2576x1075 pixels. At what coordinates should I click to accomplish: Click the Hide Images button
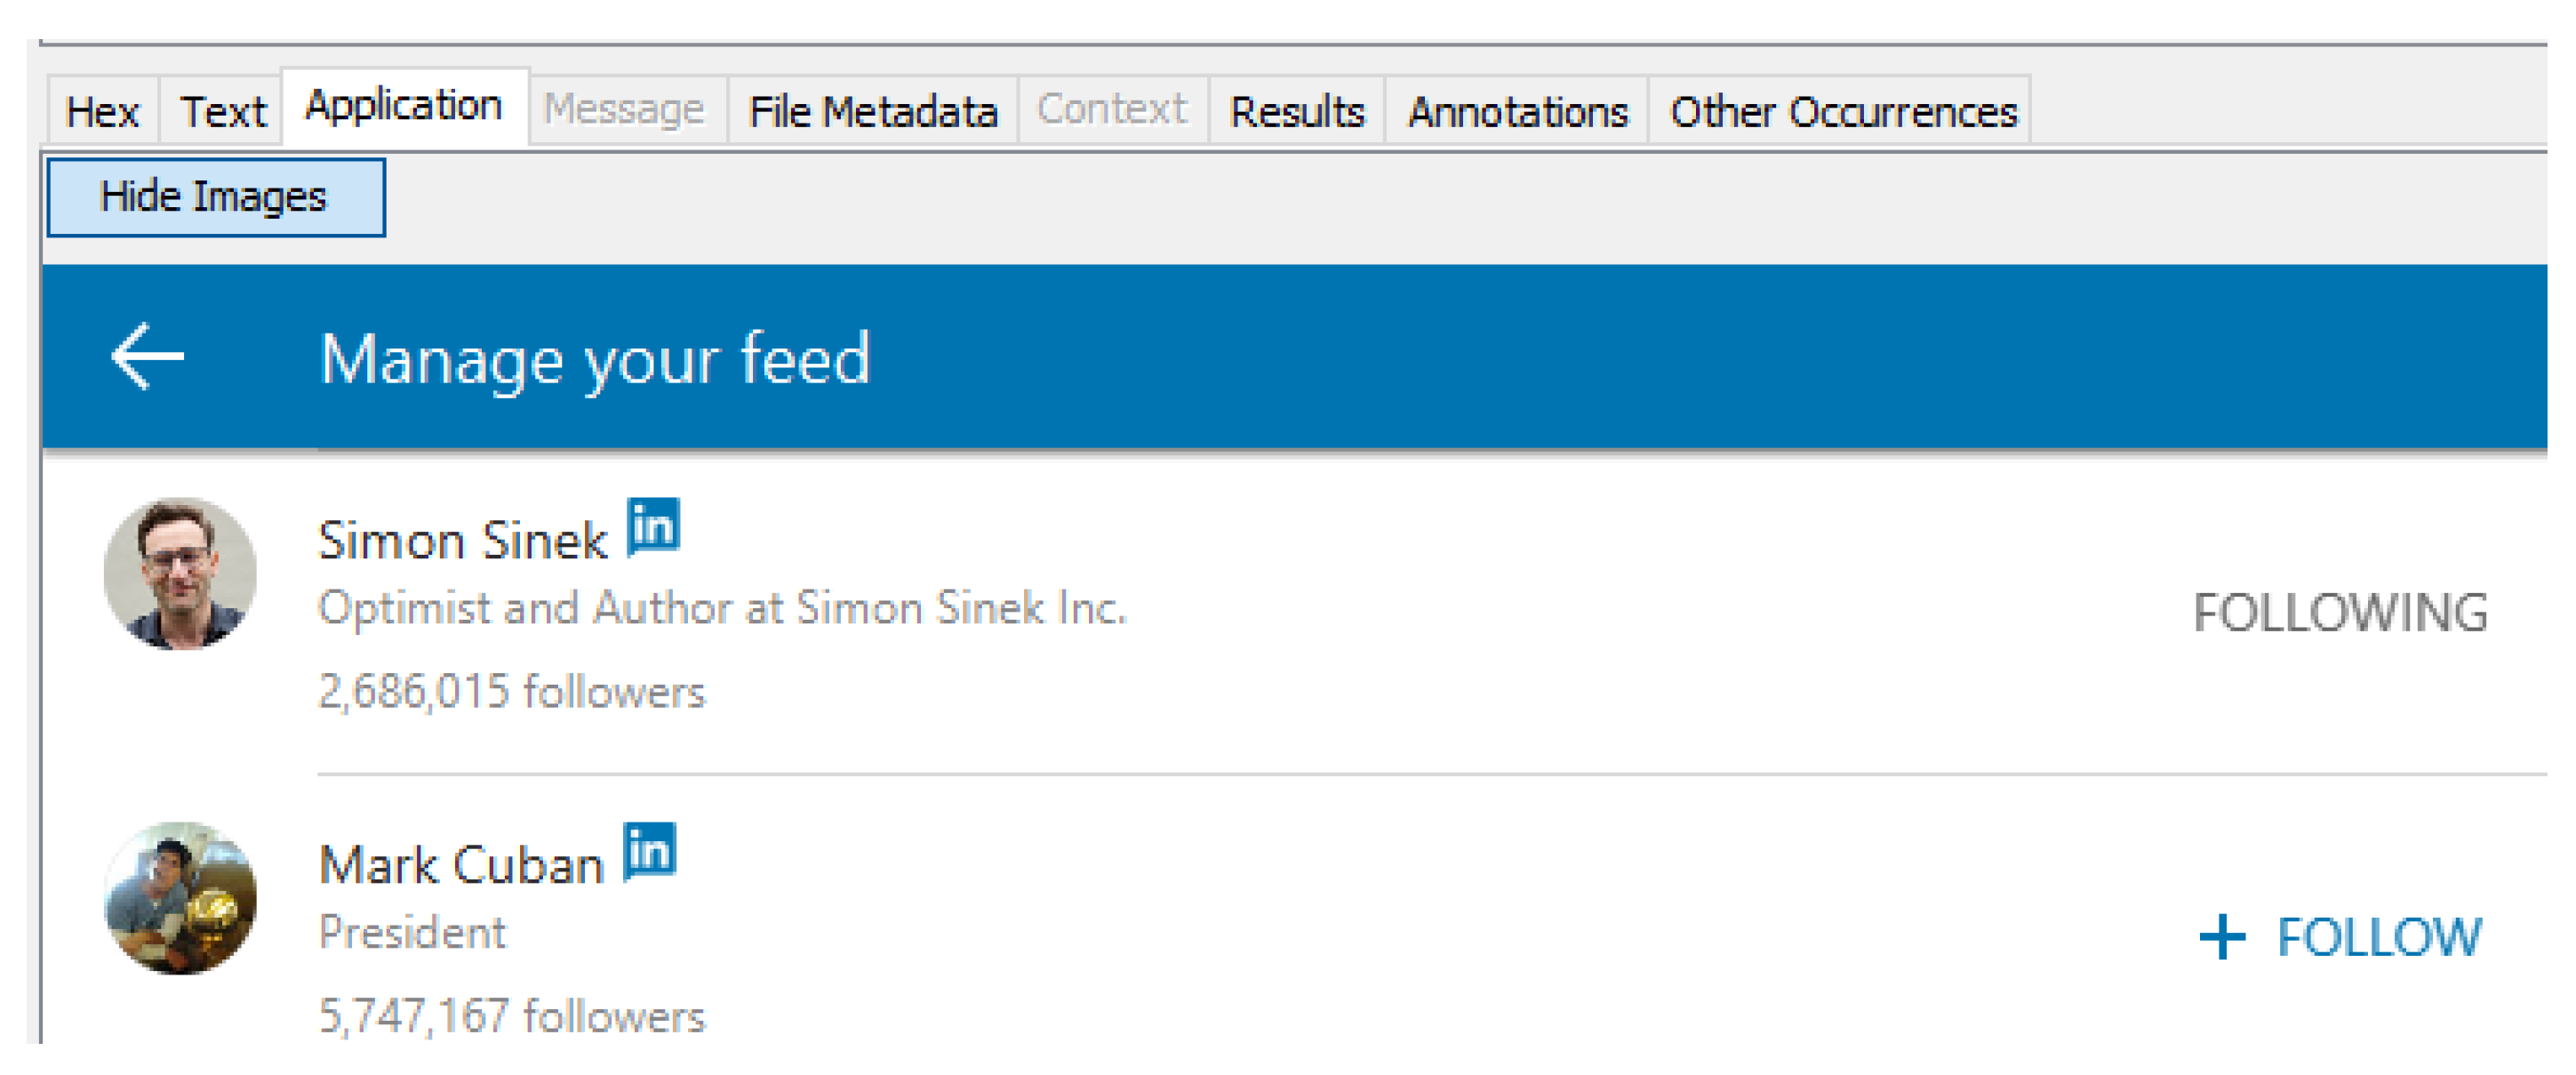pyautogui.click(x=215, y=197)
